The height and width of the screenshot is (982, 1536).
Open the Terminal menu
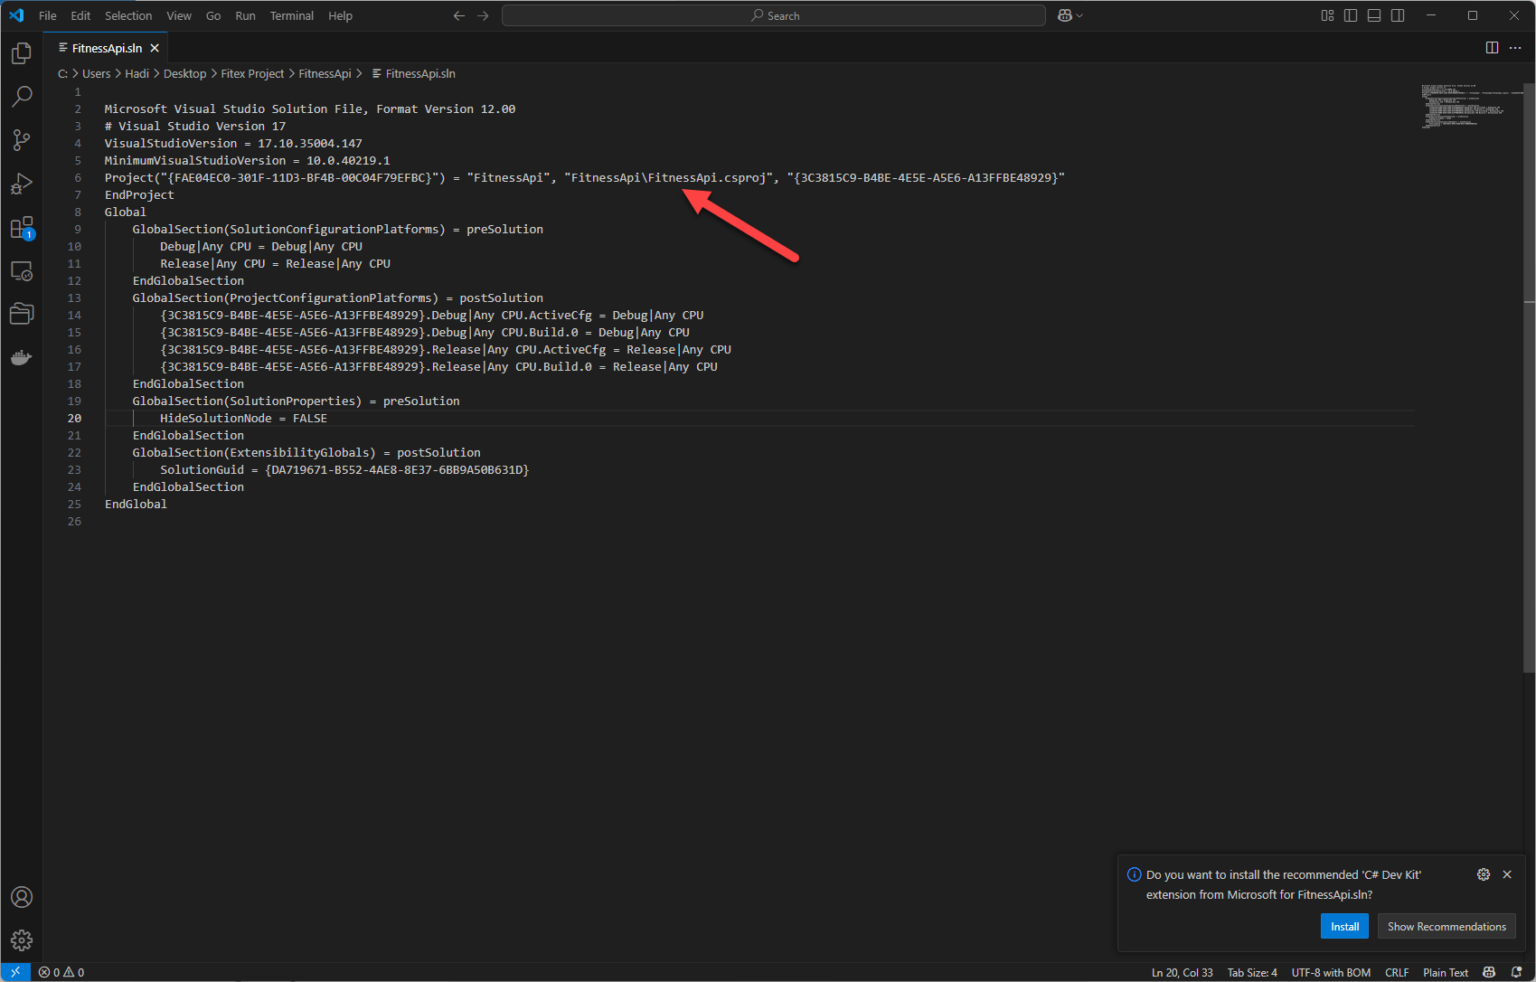(291, 15)
